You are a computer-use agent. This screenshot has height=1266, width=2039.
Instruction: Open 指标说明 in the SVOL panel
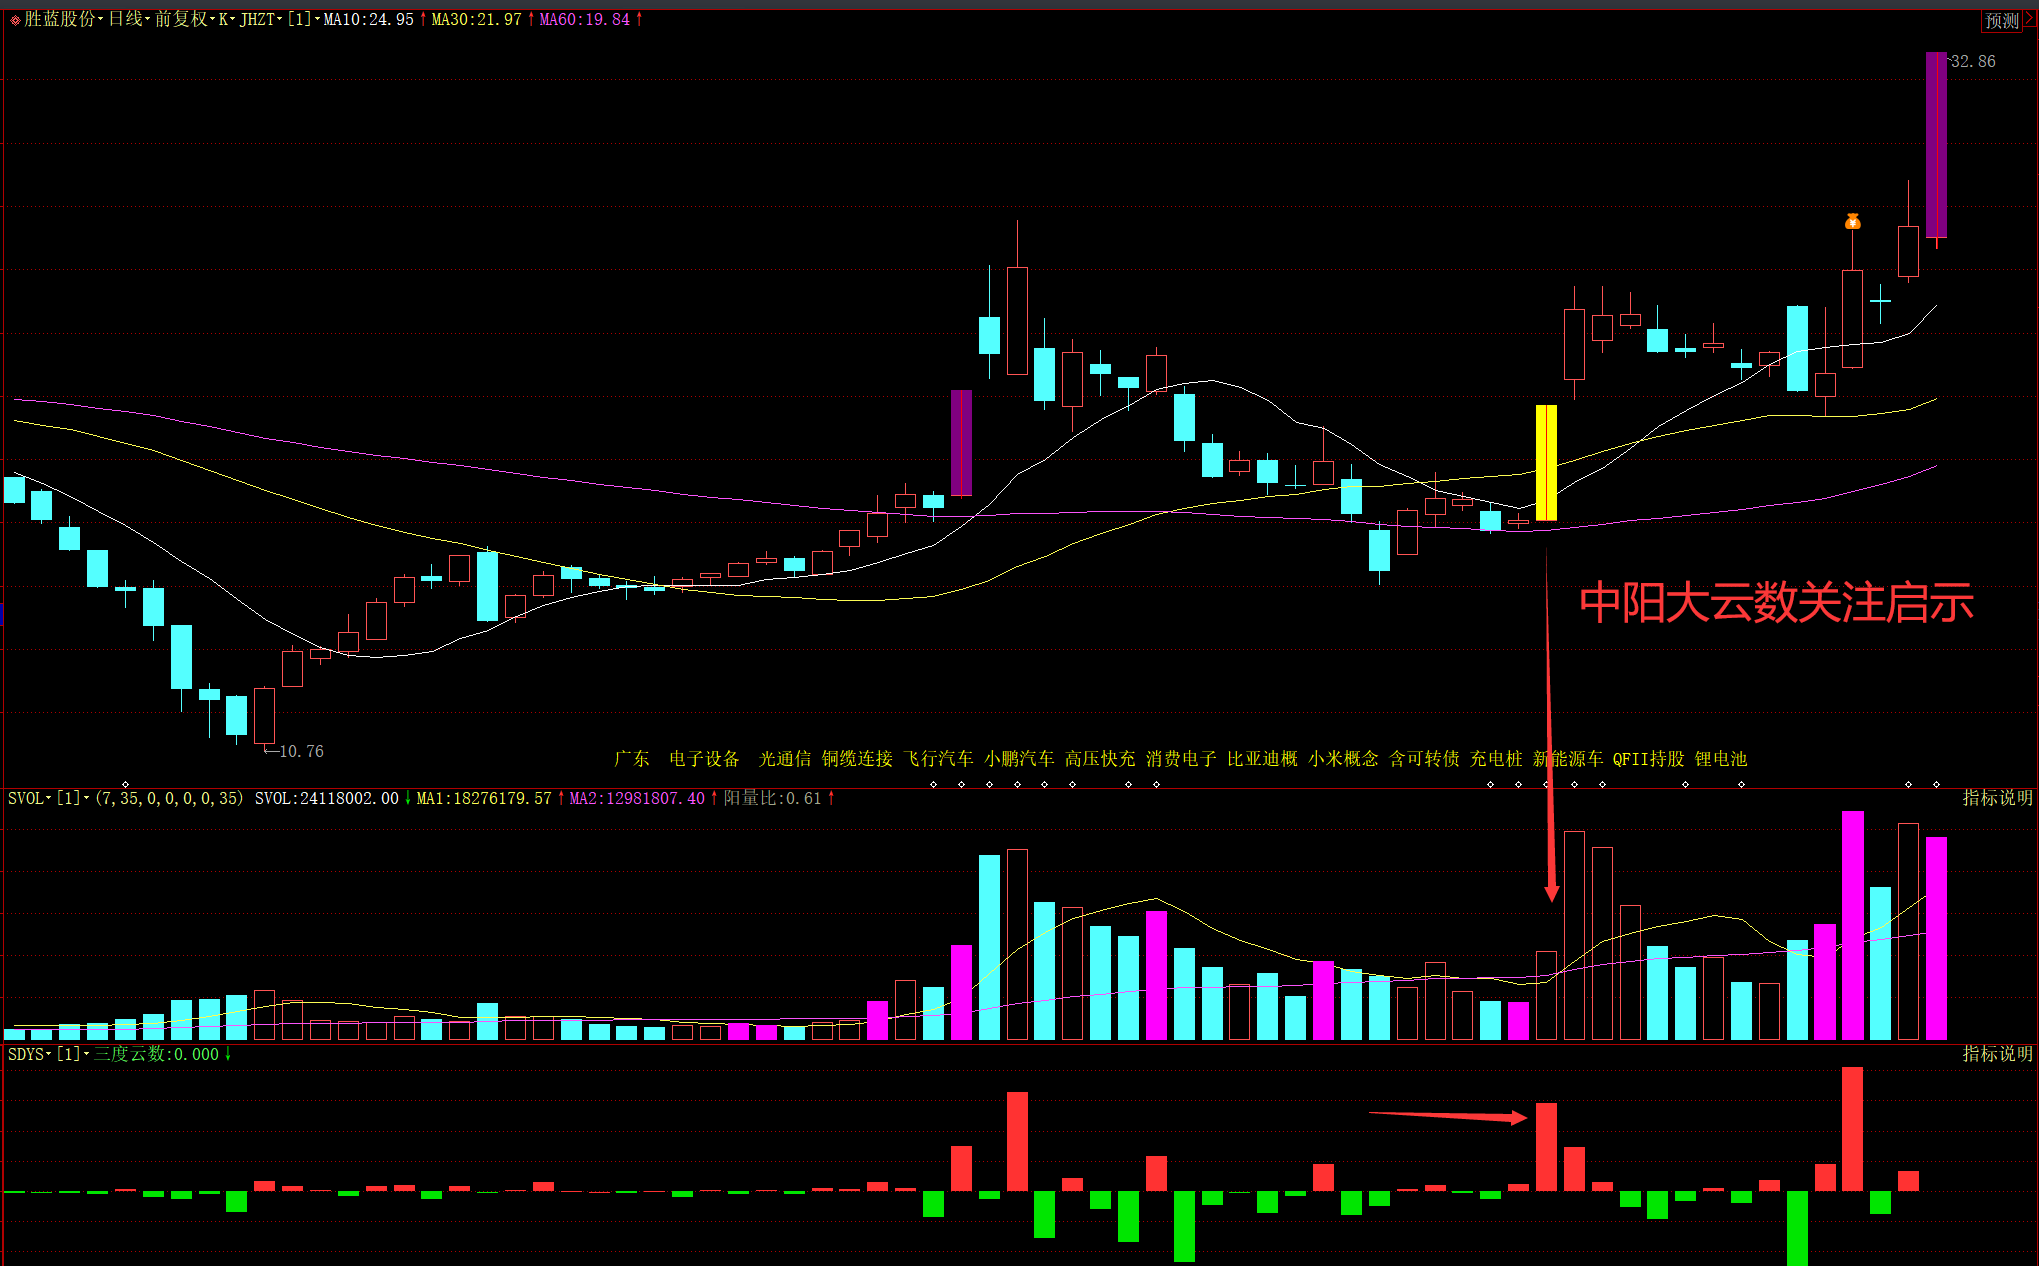(x=1997, y=798)
